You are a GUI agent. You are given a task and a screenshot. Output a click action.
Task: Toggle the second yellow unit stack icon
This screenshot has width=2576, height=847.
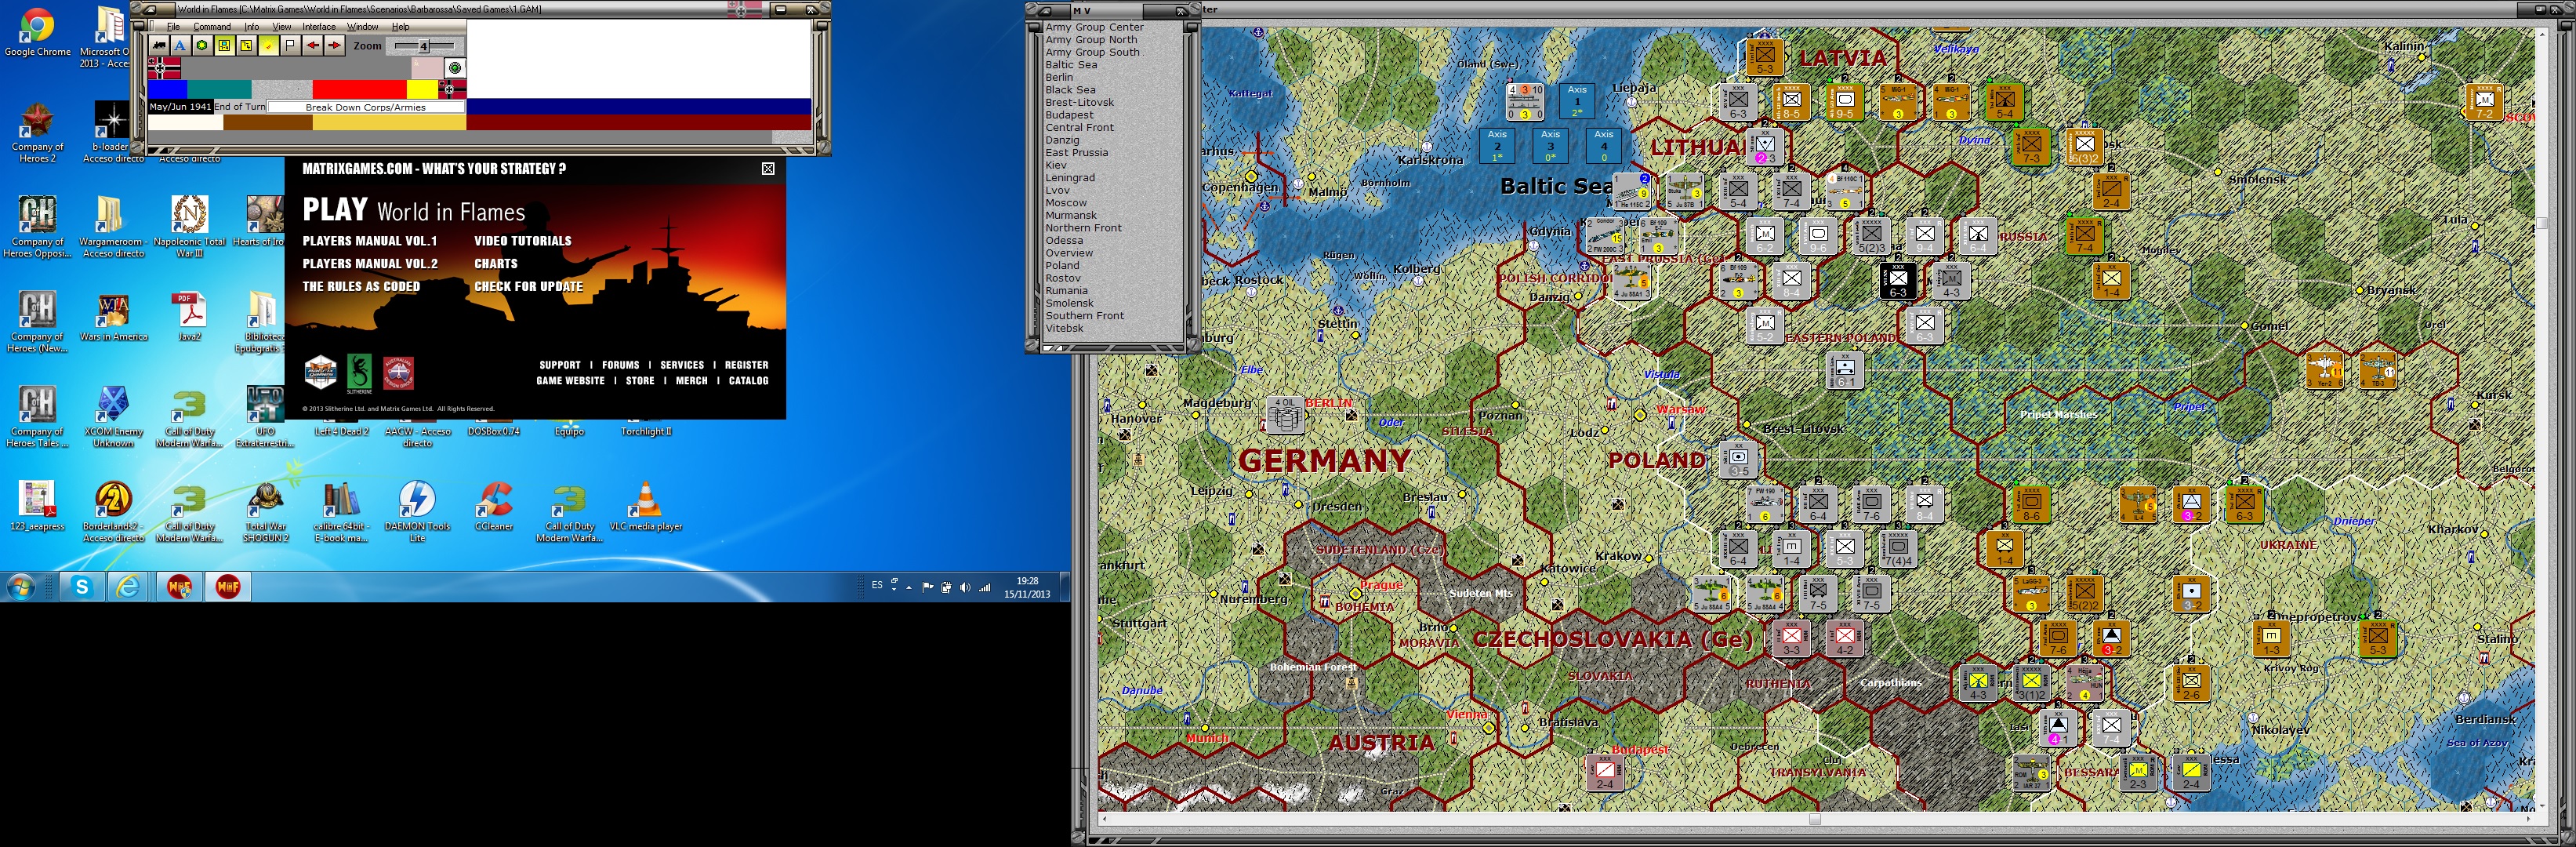coord(246,45)
